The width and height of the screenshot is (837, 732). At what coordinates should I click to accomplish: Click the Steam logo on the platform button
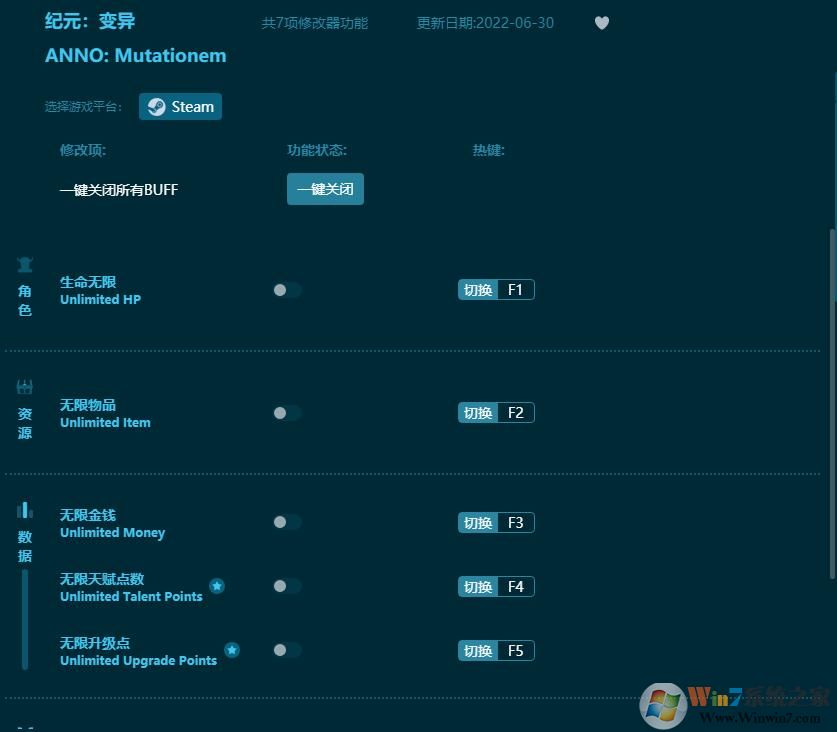pos(156,106)
